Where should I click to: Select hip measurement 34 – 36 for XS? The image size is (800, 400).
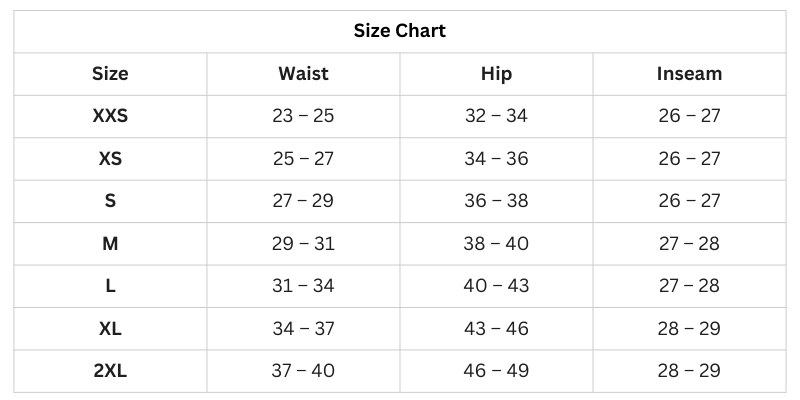click(x=496, y=159)
